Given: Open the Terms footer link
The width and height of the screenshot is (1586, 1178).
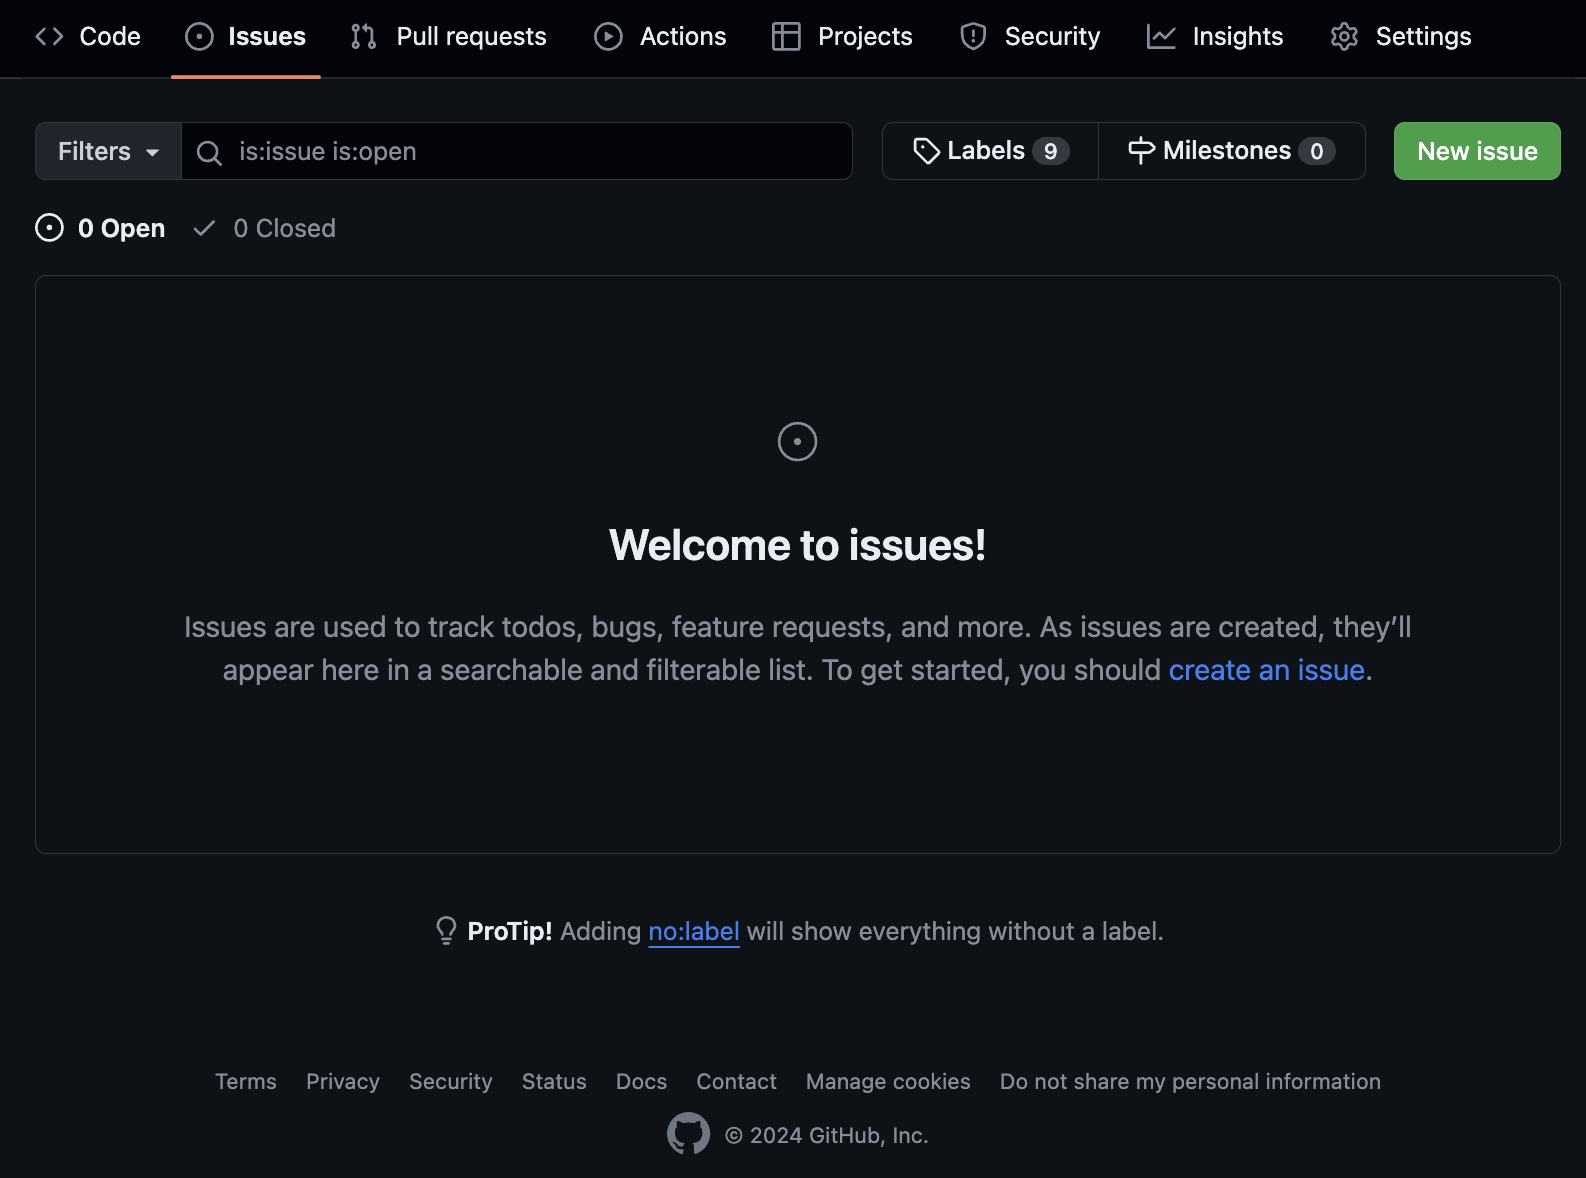Looking at the screenshot, I should 246,1081.
